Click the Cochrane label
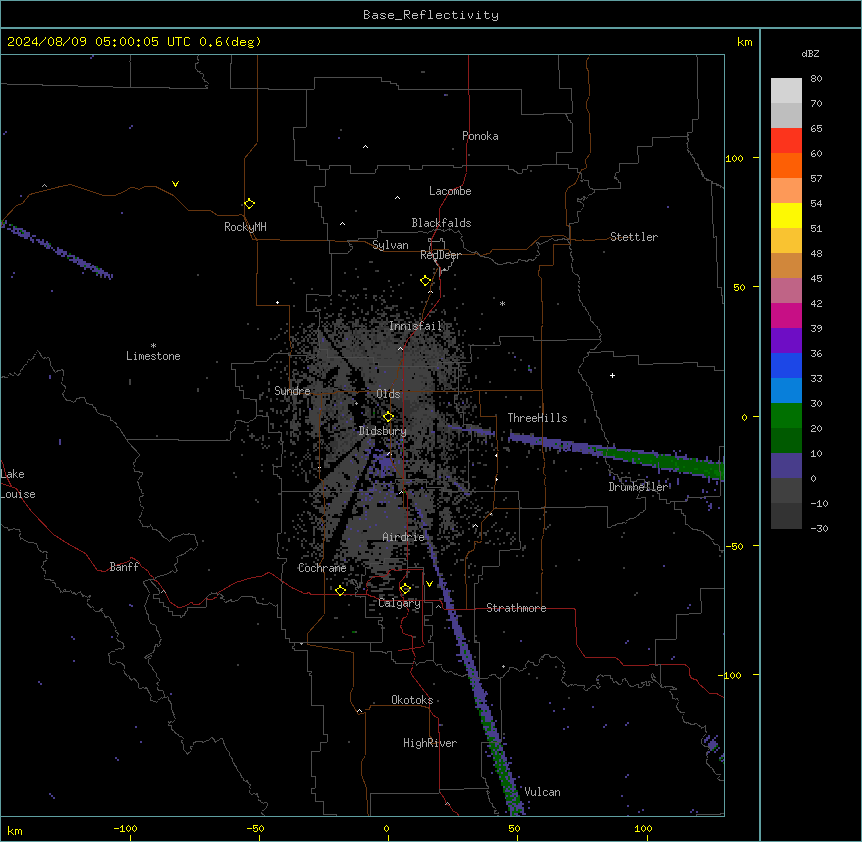 tap(322, 568)
